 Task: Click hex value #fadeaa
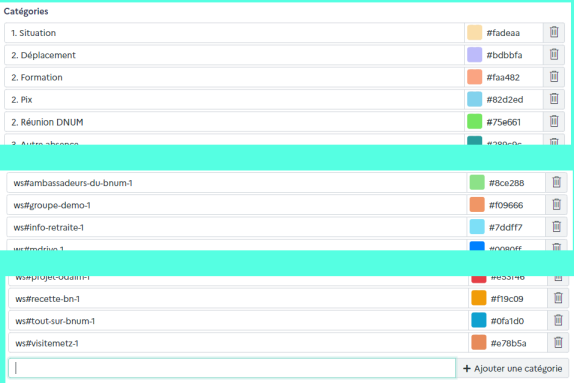[503, 33]
